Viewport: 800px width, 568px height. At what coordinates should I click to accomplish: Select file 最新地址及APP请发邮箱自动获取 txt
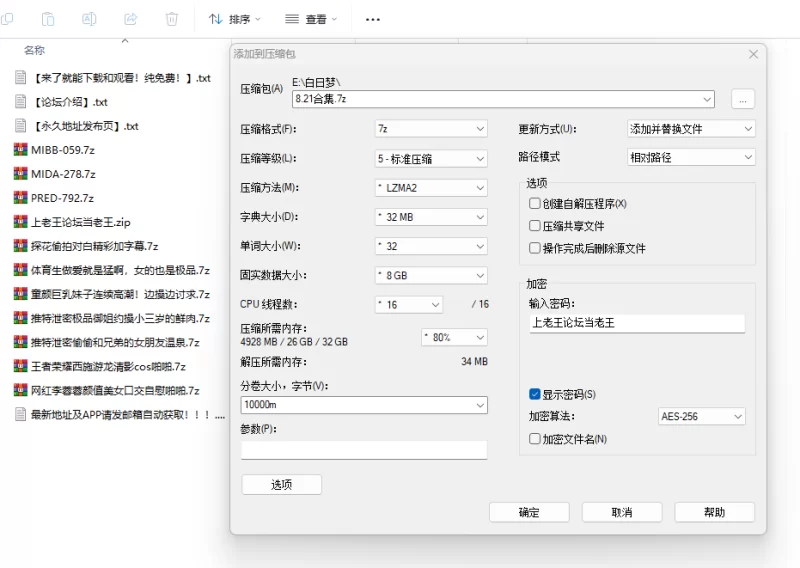[x=128, y=414]
